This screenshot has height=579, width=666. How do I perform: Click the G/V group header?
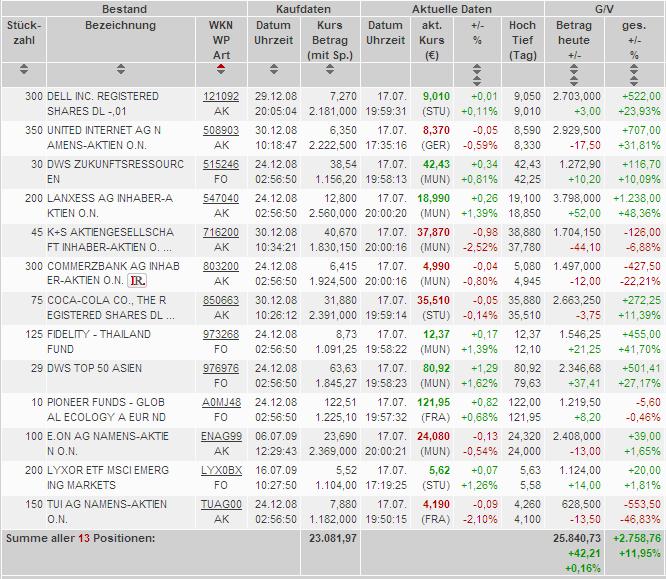[x=604, y=9]
